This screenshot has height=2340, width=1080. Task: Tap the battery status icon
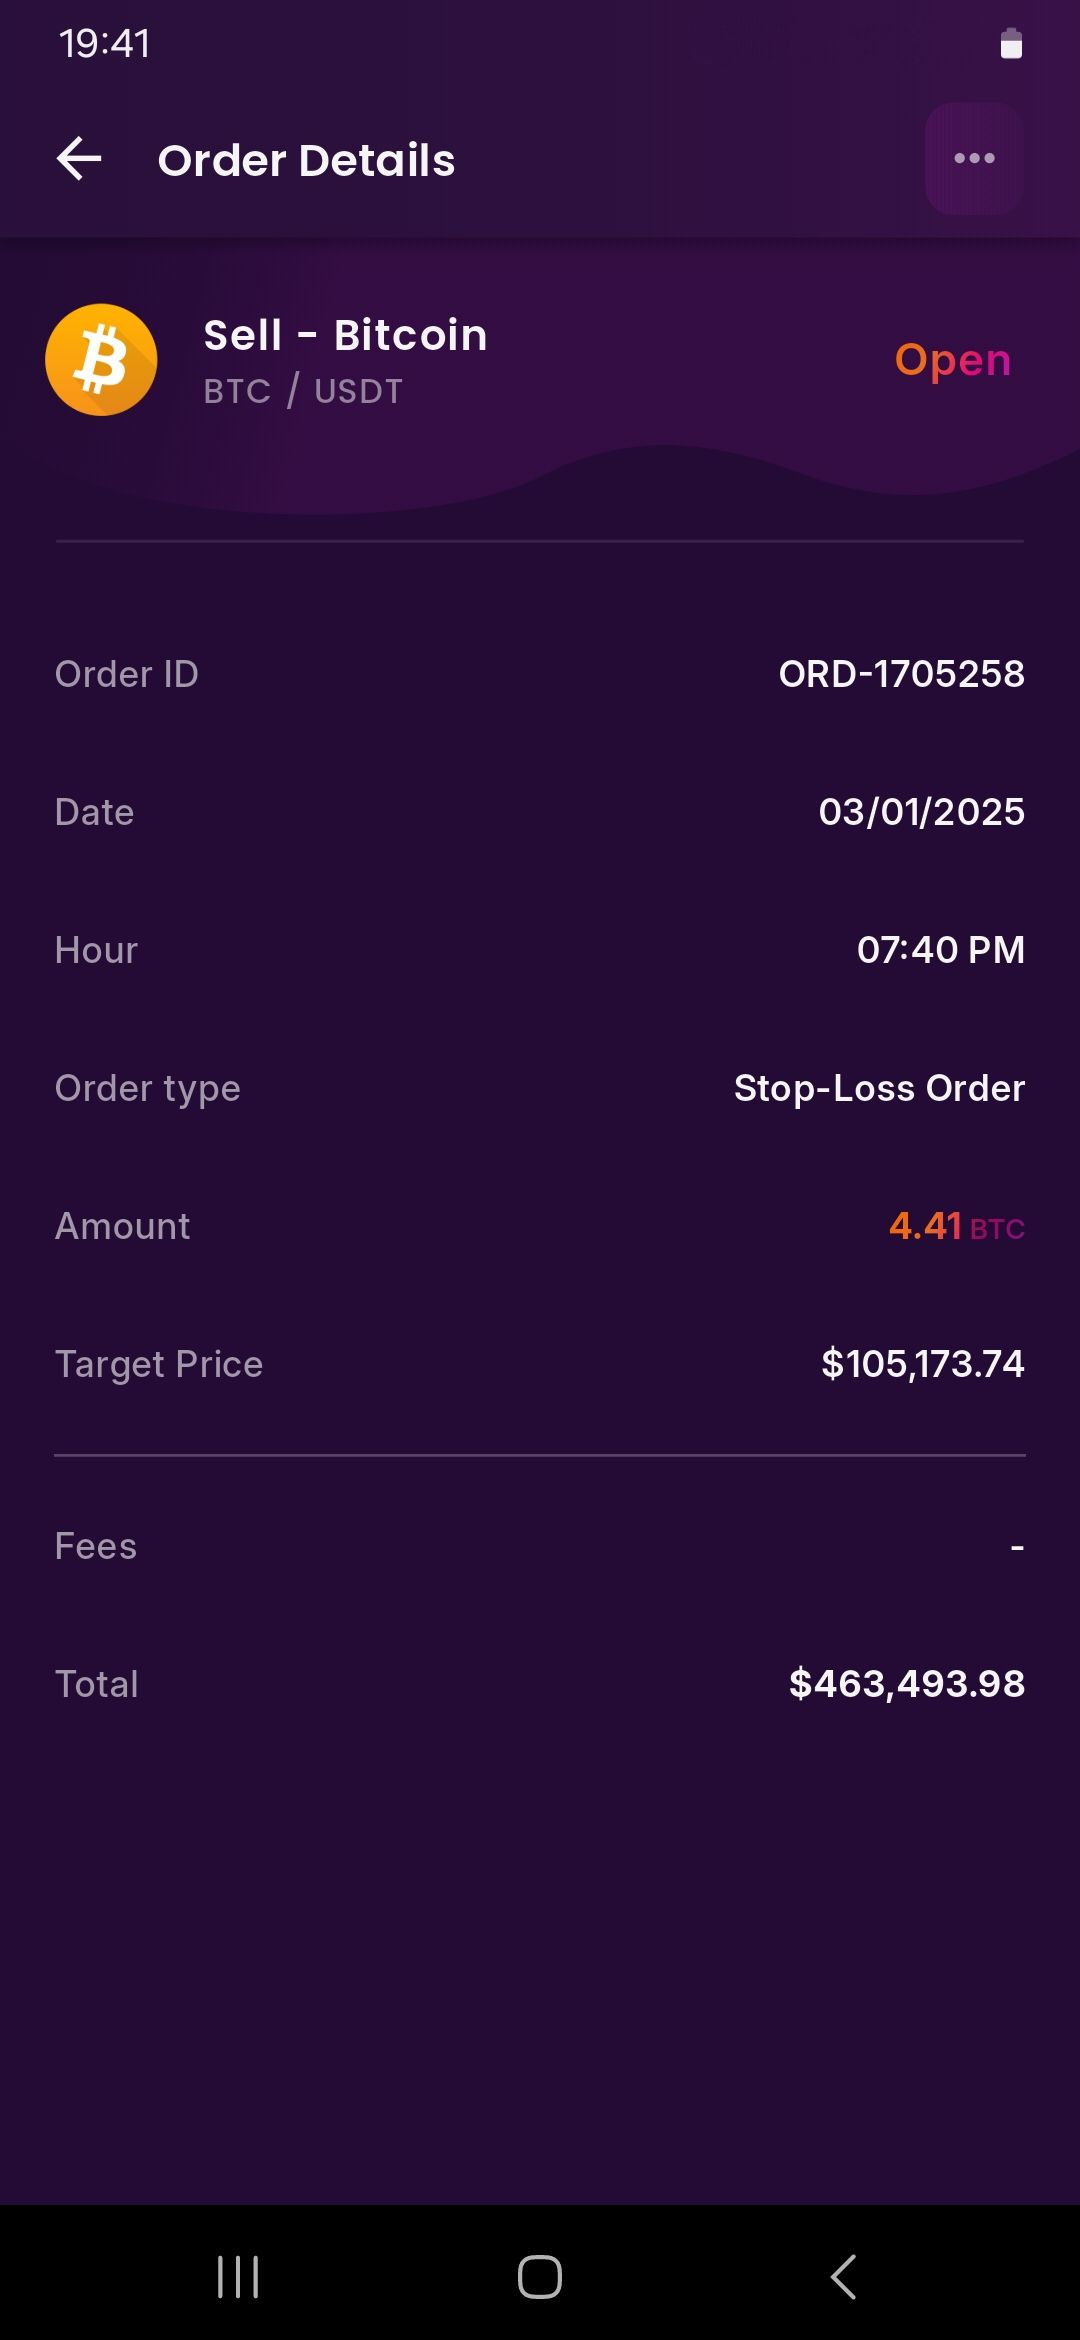click(1011, 44)
